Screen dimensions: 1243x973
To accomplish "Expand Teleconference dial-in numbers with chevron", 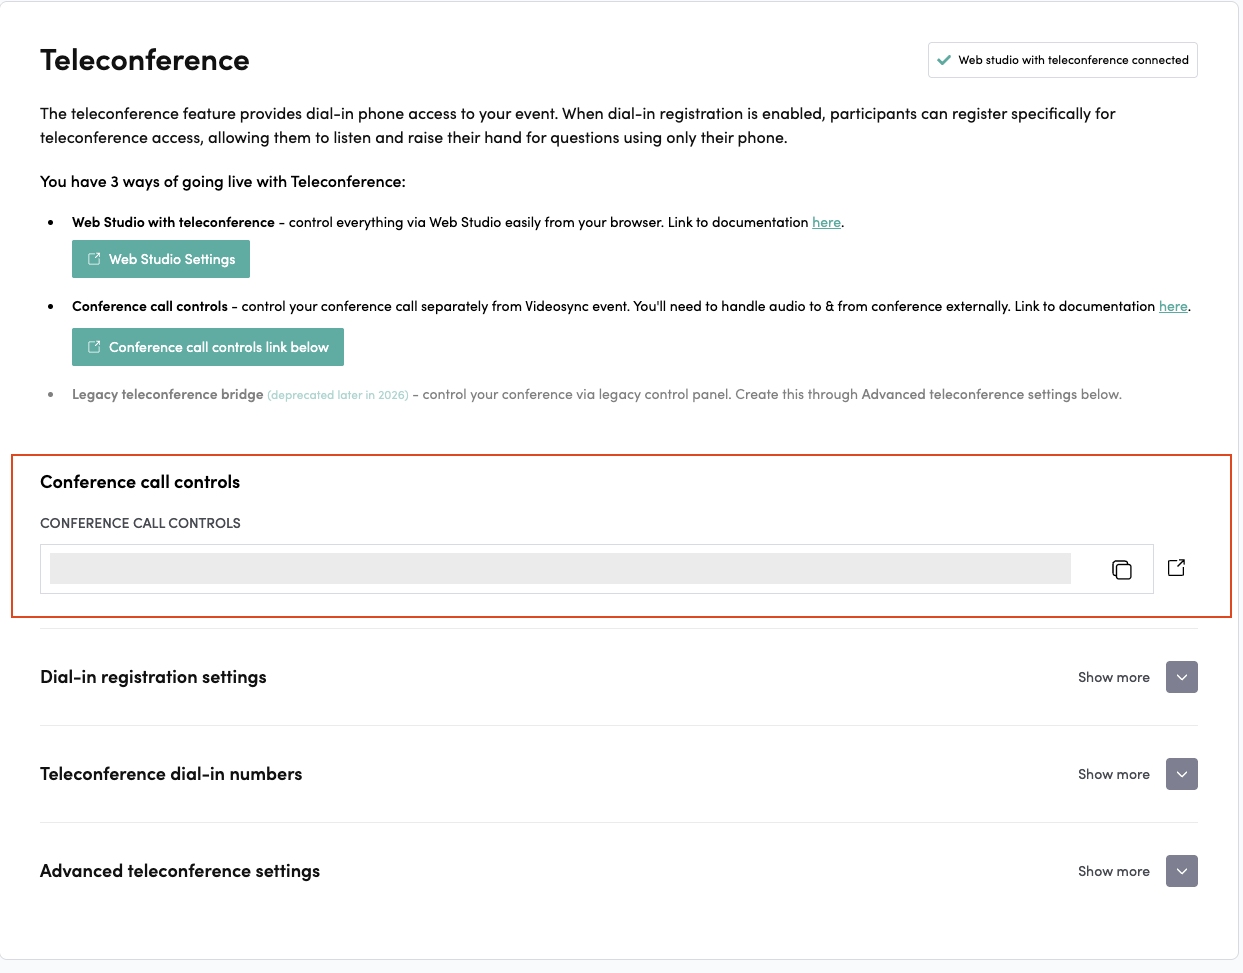I will click(x=1181, y=774).
